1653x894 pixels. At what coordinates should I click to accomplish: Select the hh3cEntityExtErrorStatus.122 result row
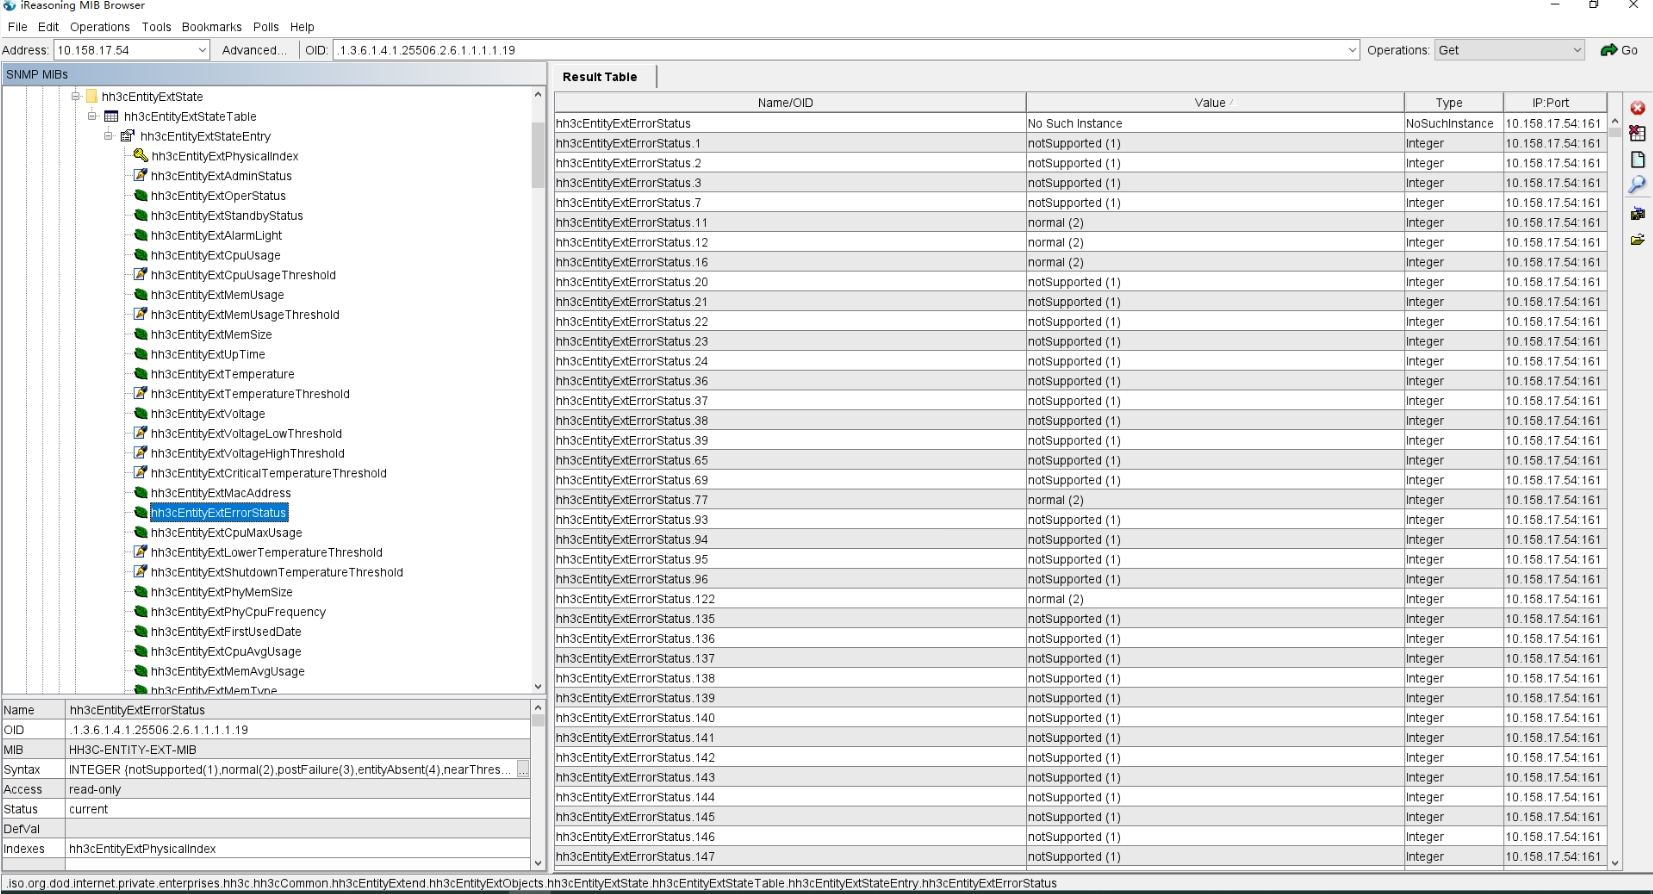click(1080, 599)
